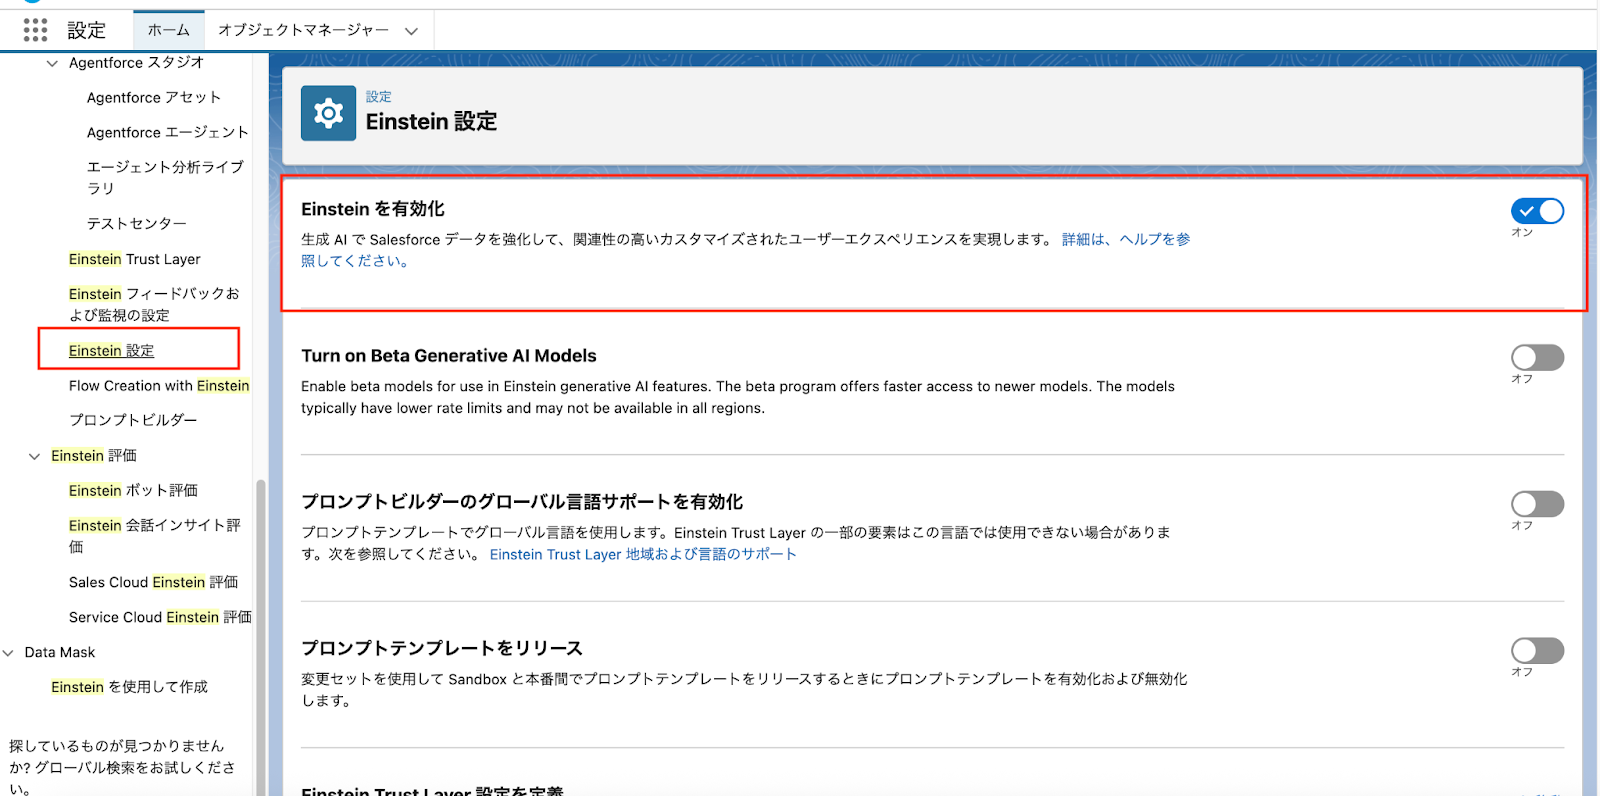Collapse the Agentforce スタジオ section

point(52,63)
